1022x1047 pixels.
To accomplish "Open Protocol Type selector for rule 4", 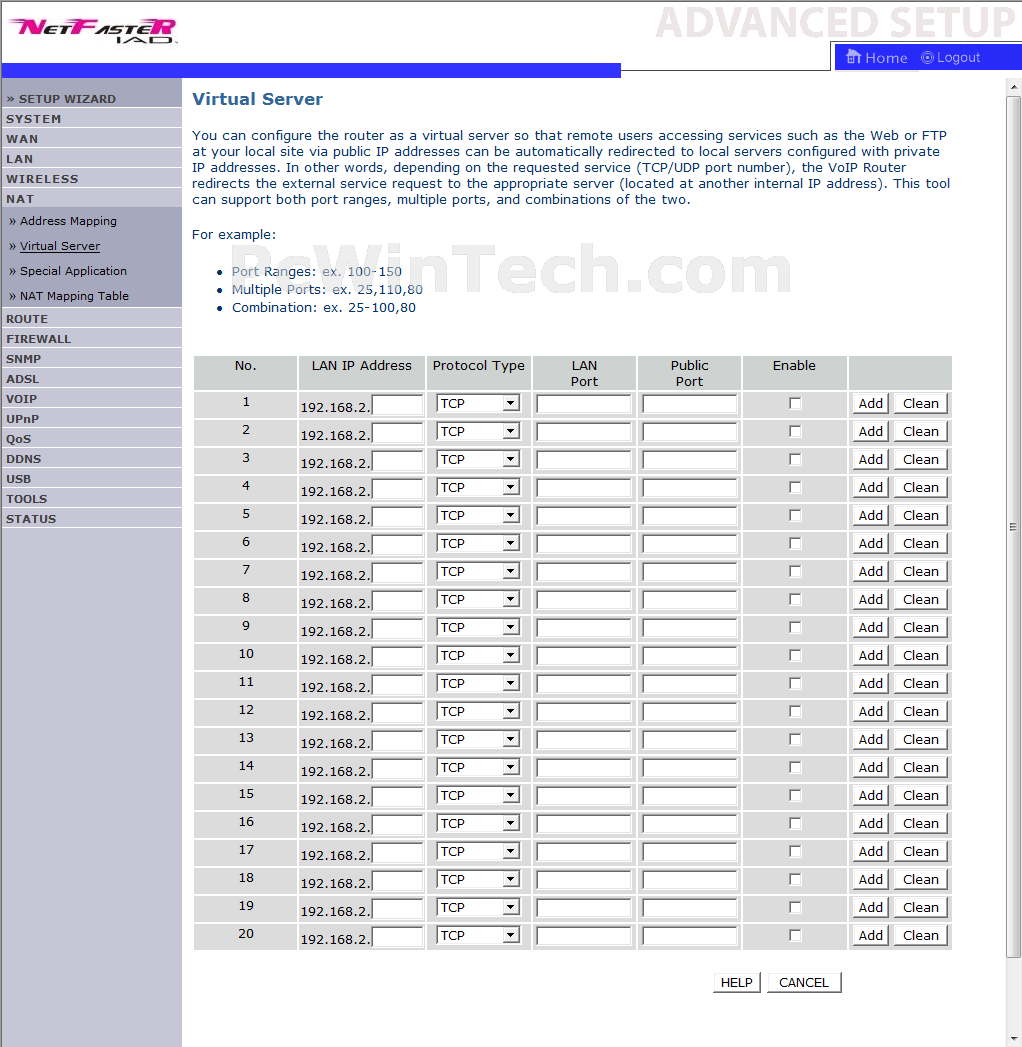I will click(478, 487).
